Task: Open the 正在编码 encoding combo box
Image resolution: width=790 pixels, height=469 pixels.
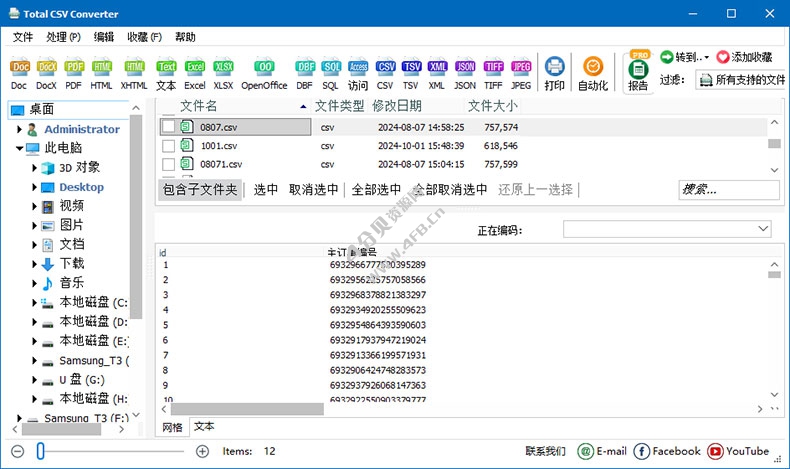Action: (667, 229)
